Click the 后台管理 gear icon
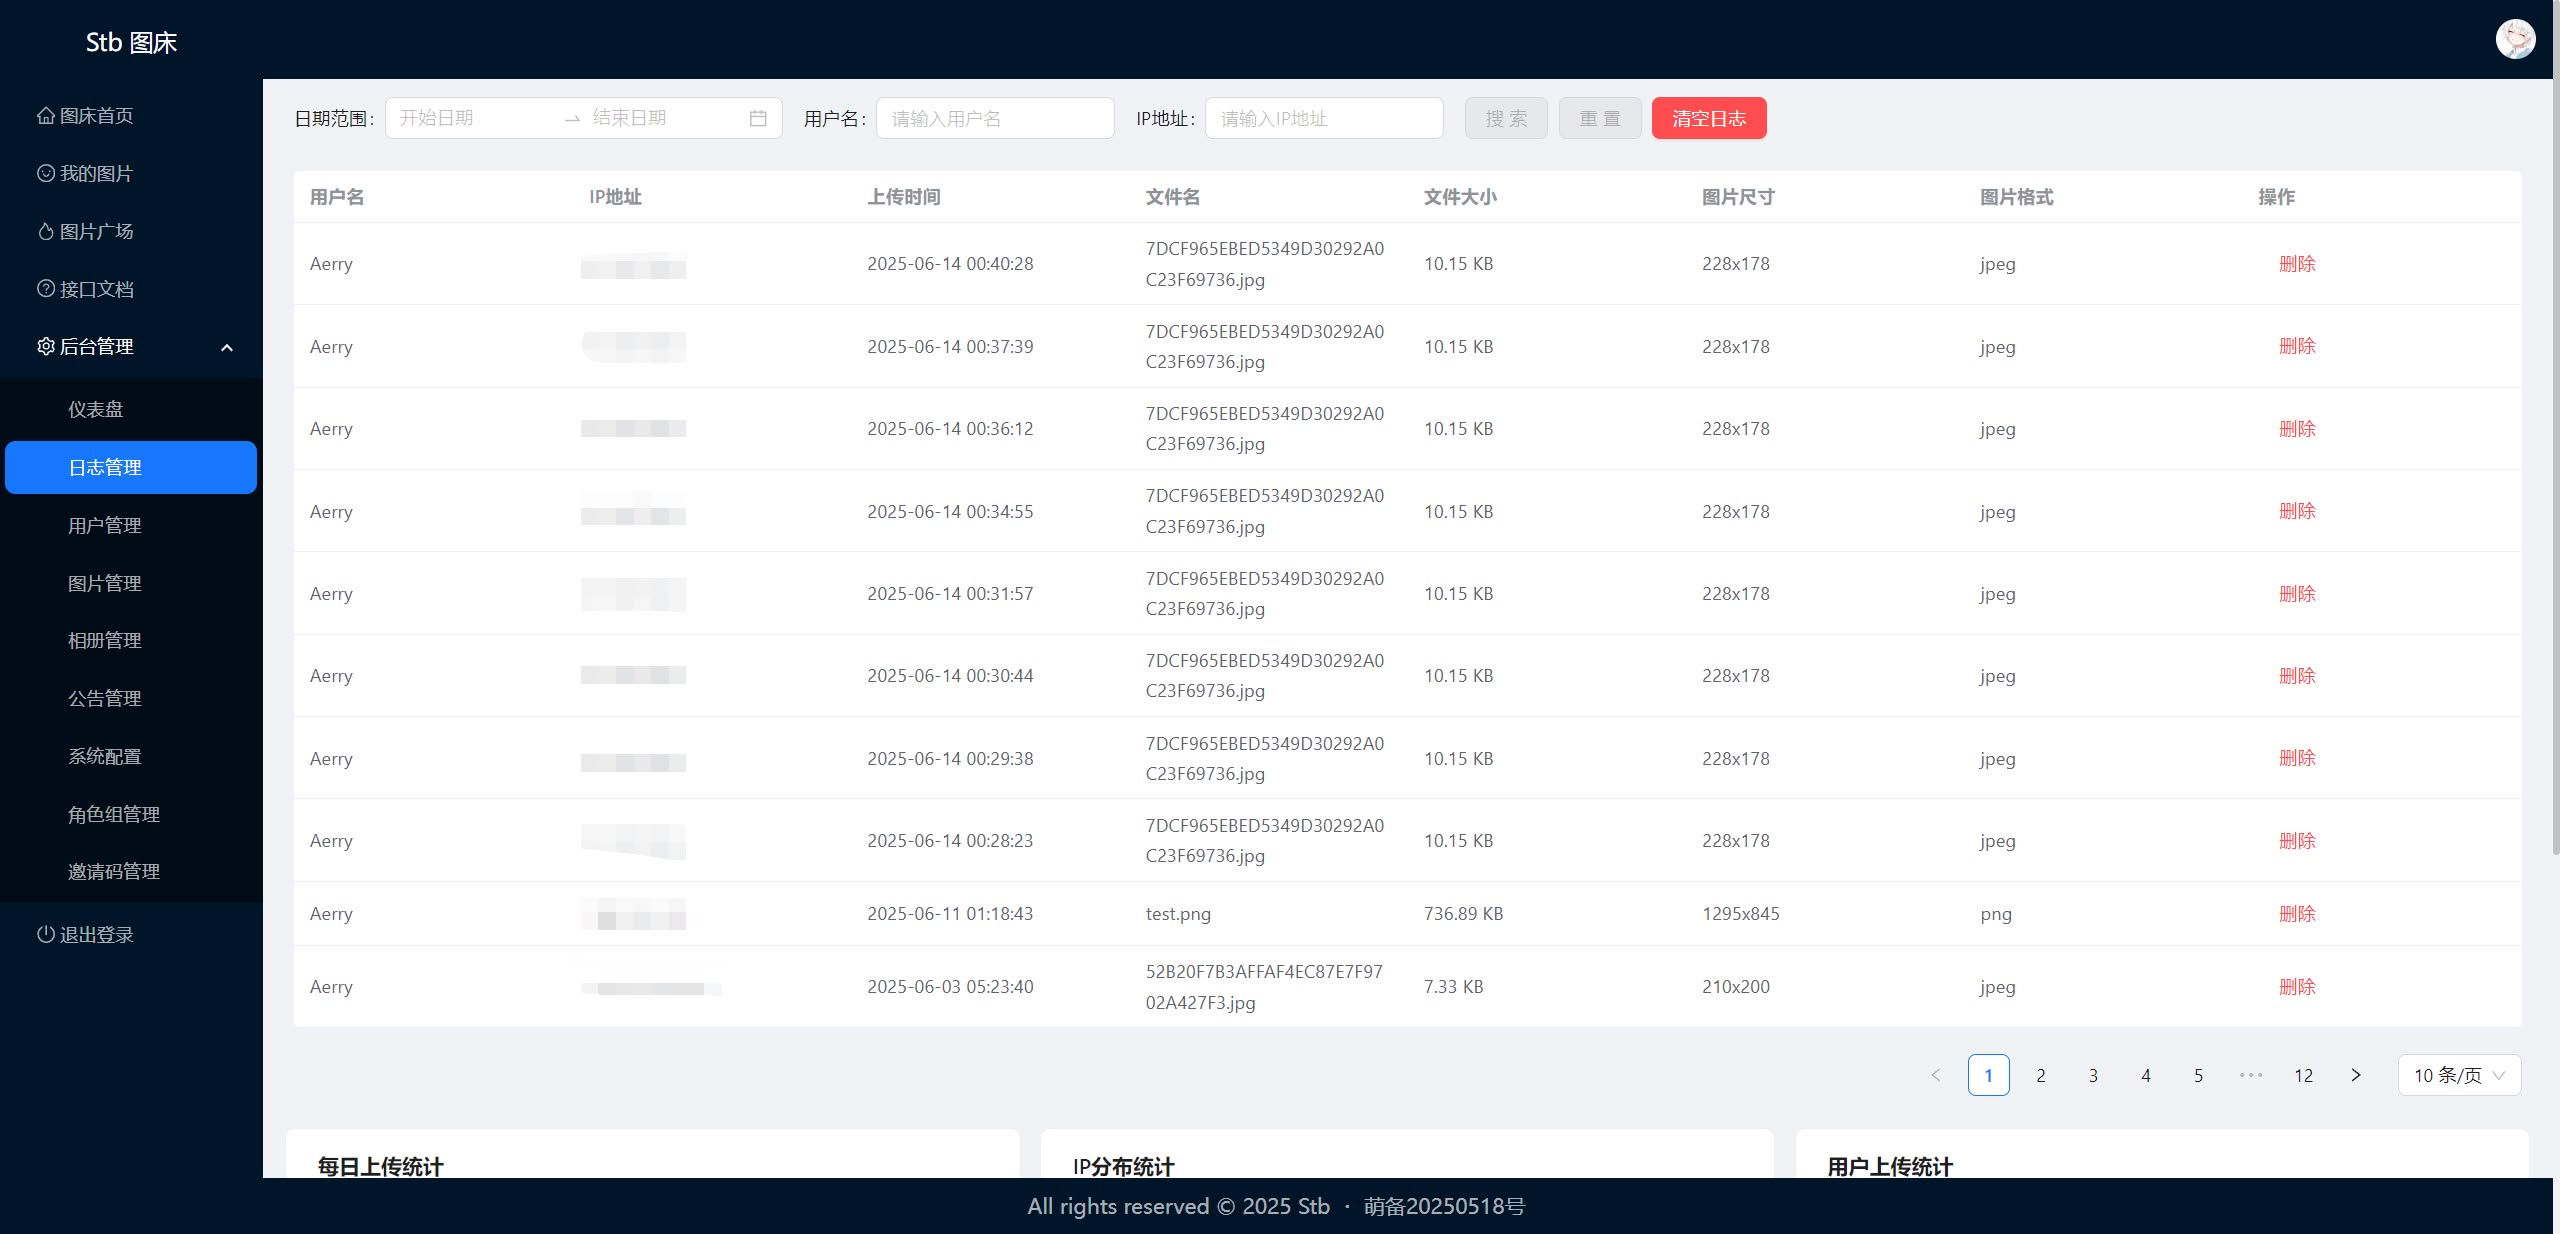The image size is (2560, 1234). pyautogui.click(x=45, y=347)
